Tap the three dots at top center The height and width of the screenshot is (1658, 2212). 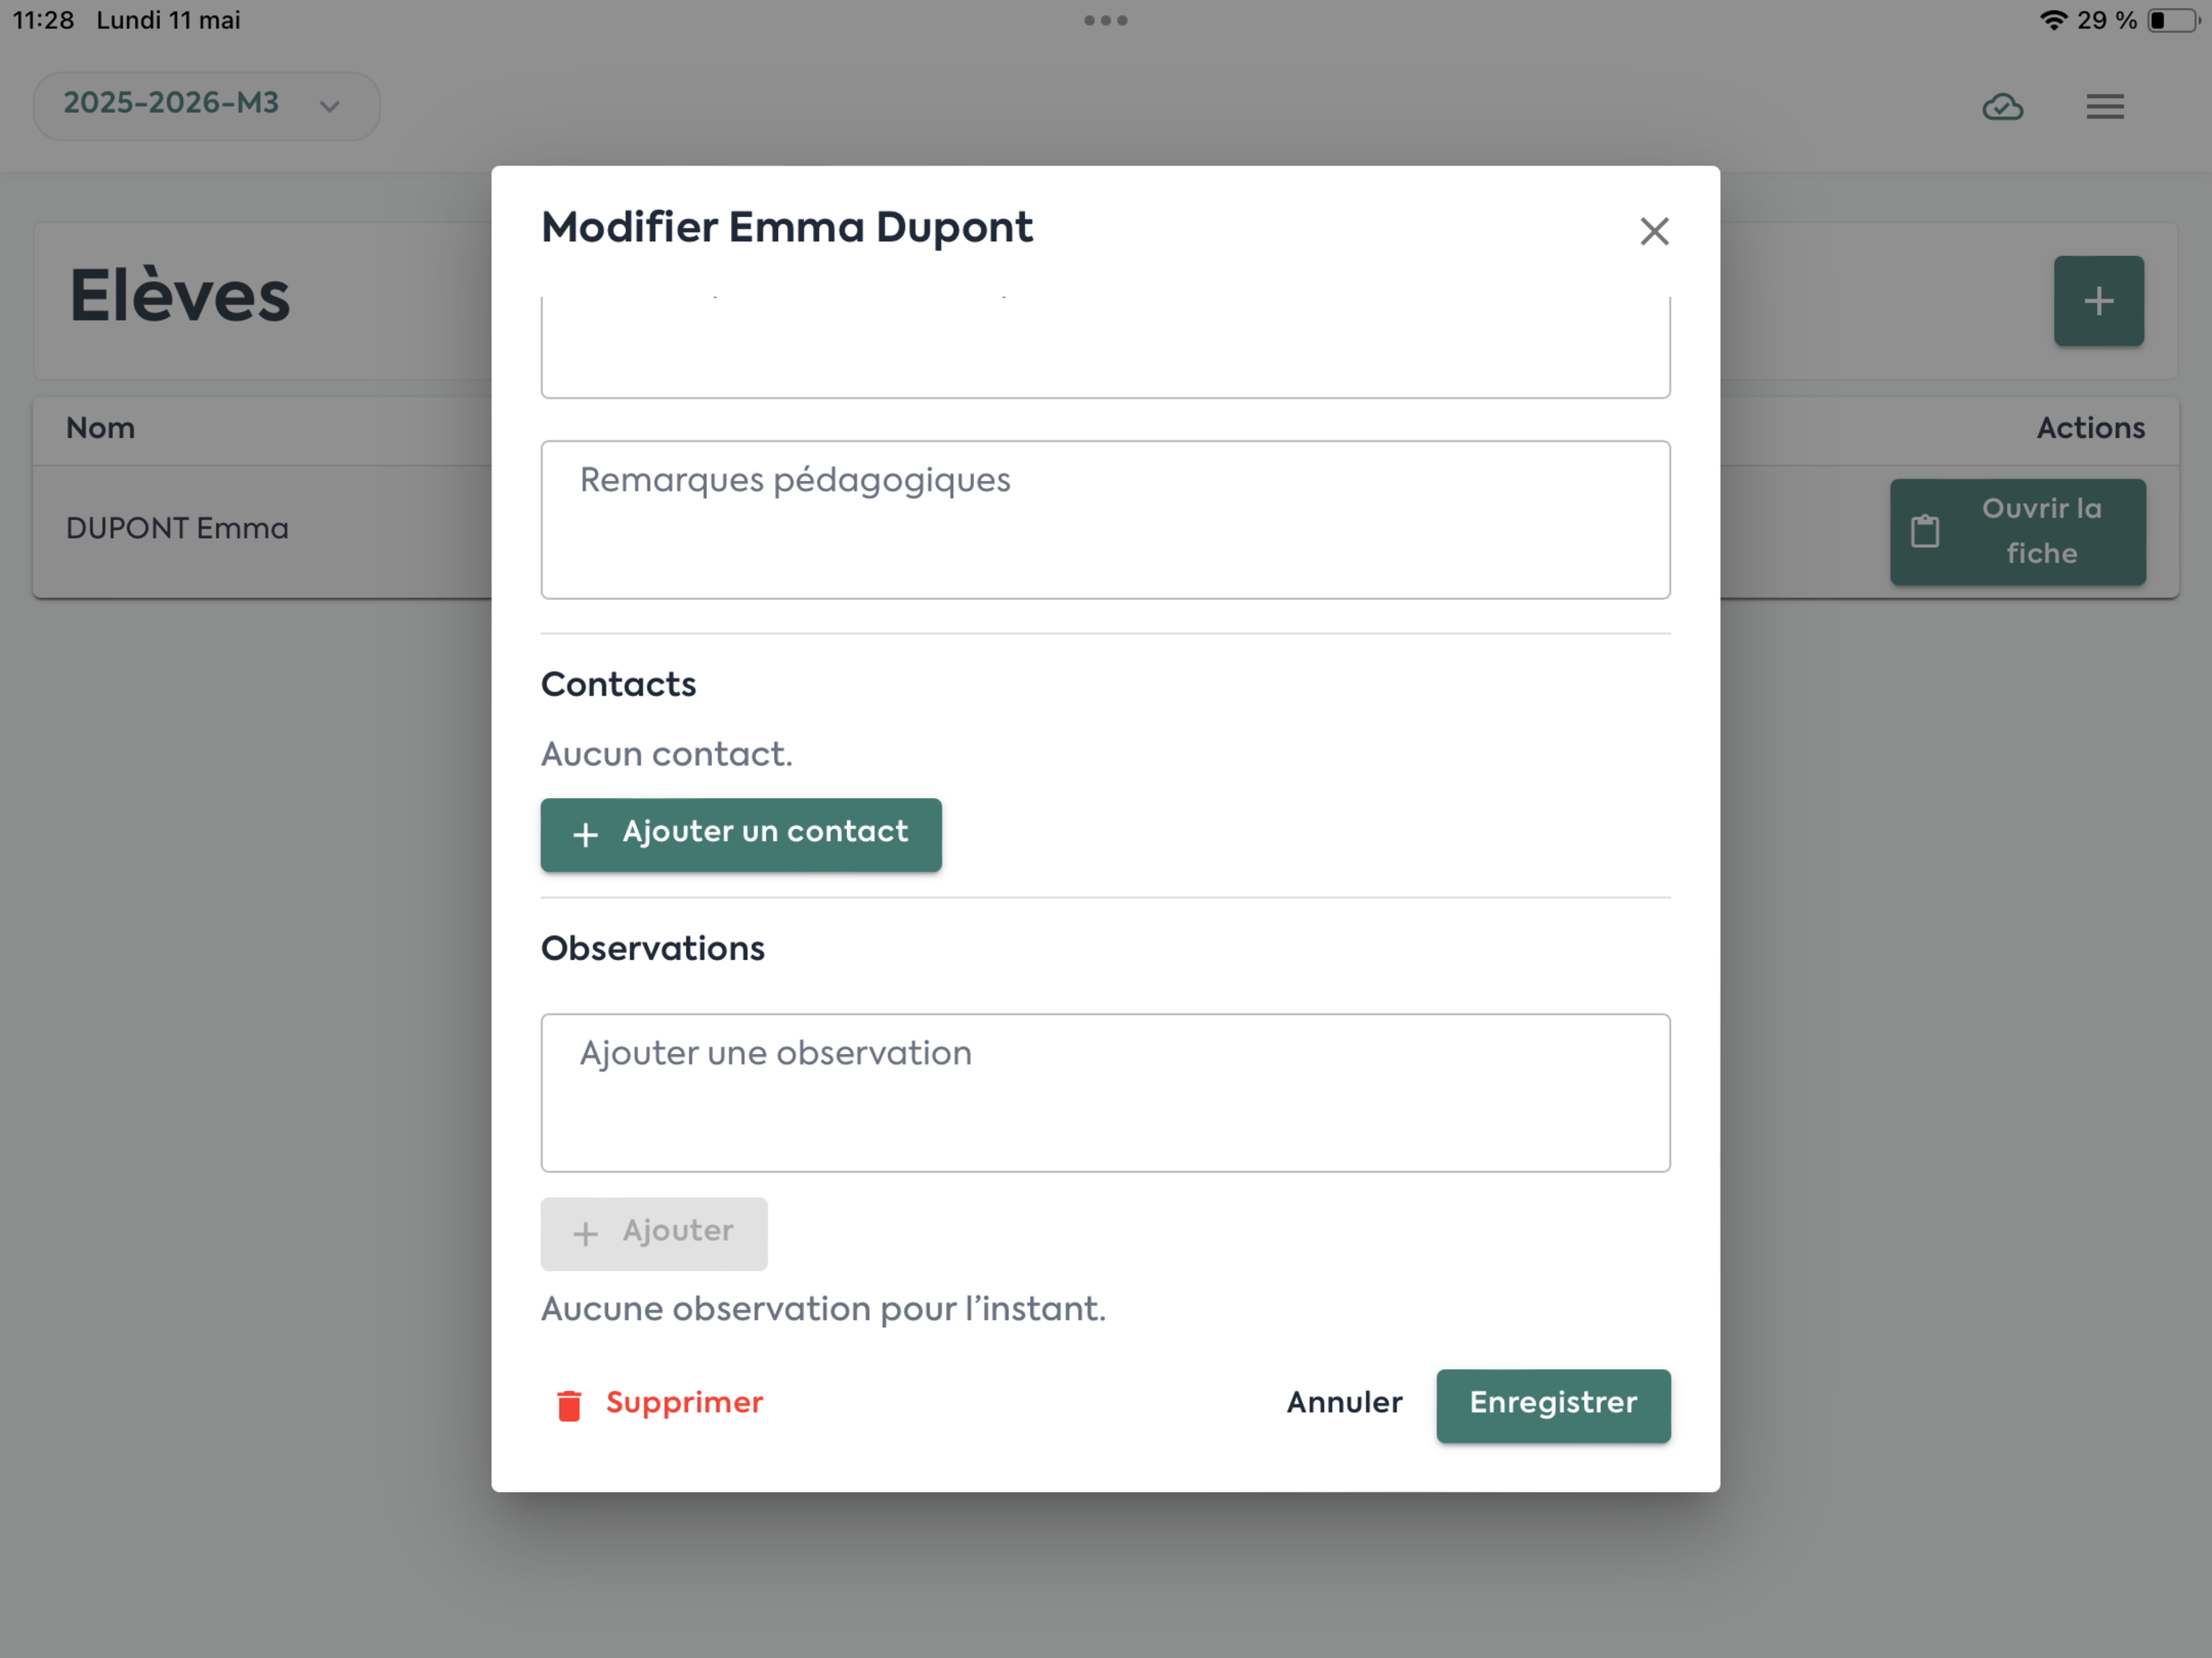1105,20
